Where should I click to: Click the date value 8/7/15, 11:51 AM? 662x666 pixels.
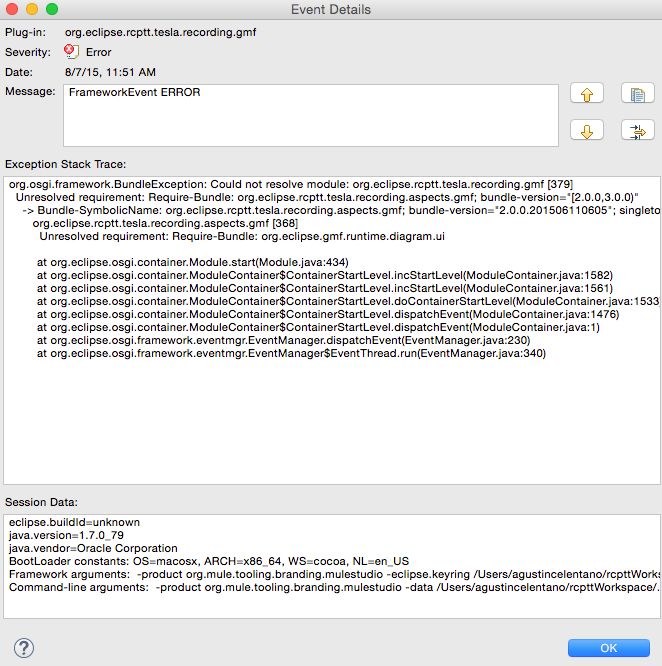(x=110, y=72)
